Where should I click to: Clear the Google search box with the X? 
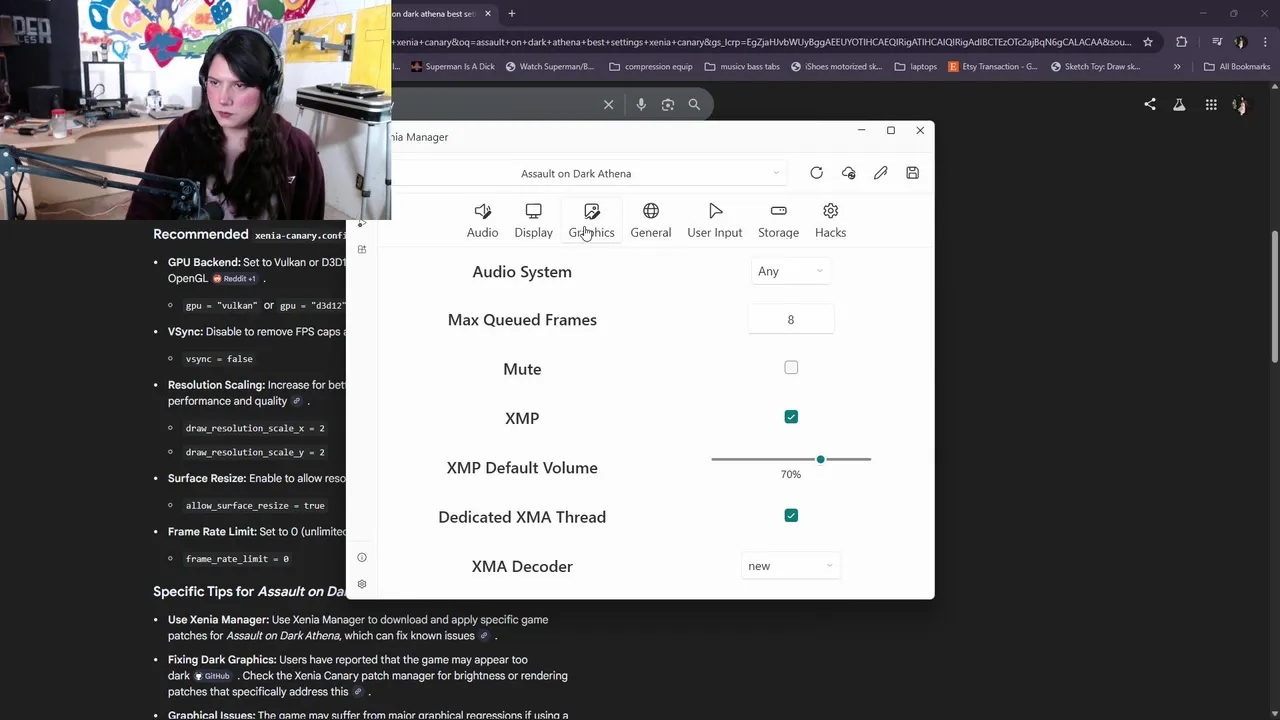tap(608, 104)
